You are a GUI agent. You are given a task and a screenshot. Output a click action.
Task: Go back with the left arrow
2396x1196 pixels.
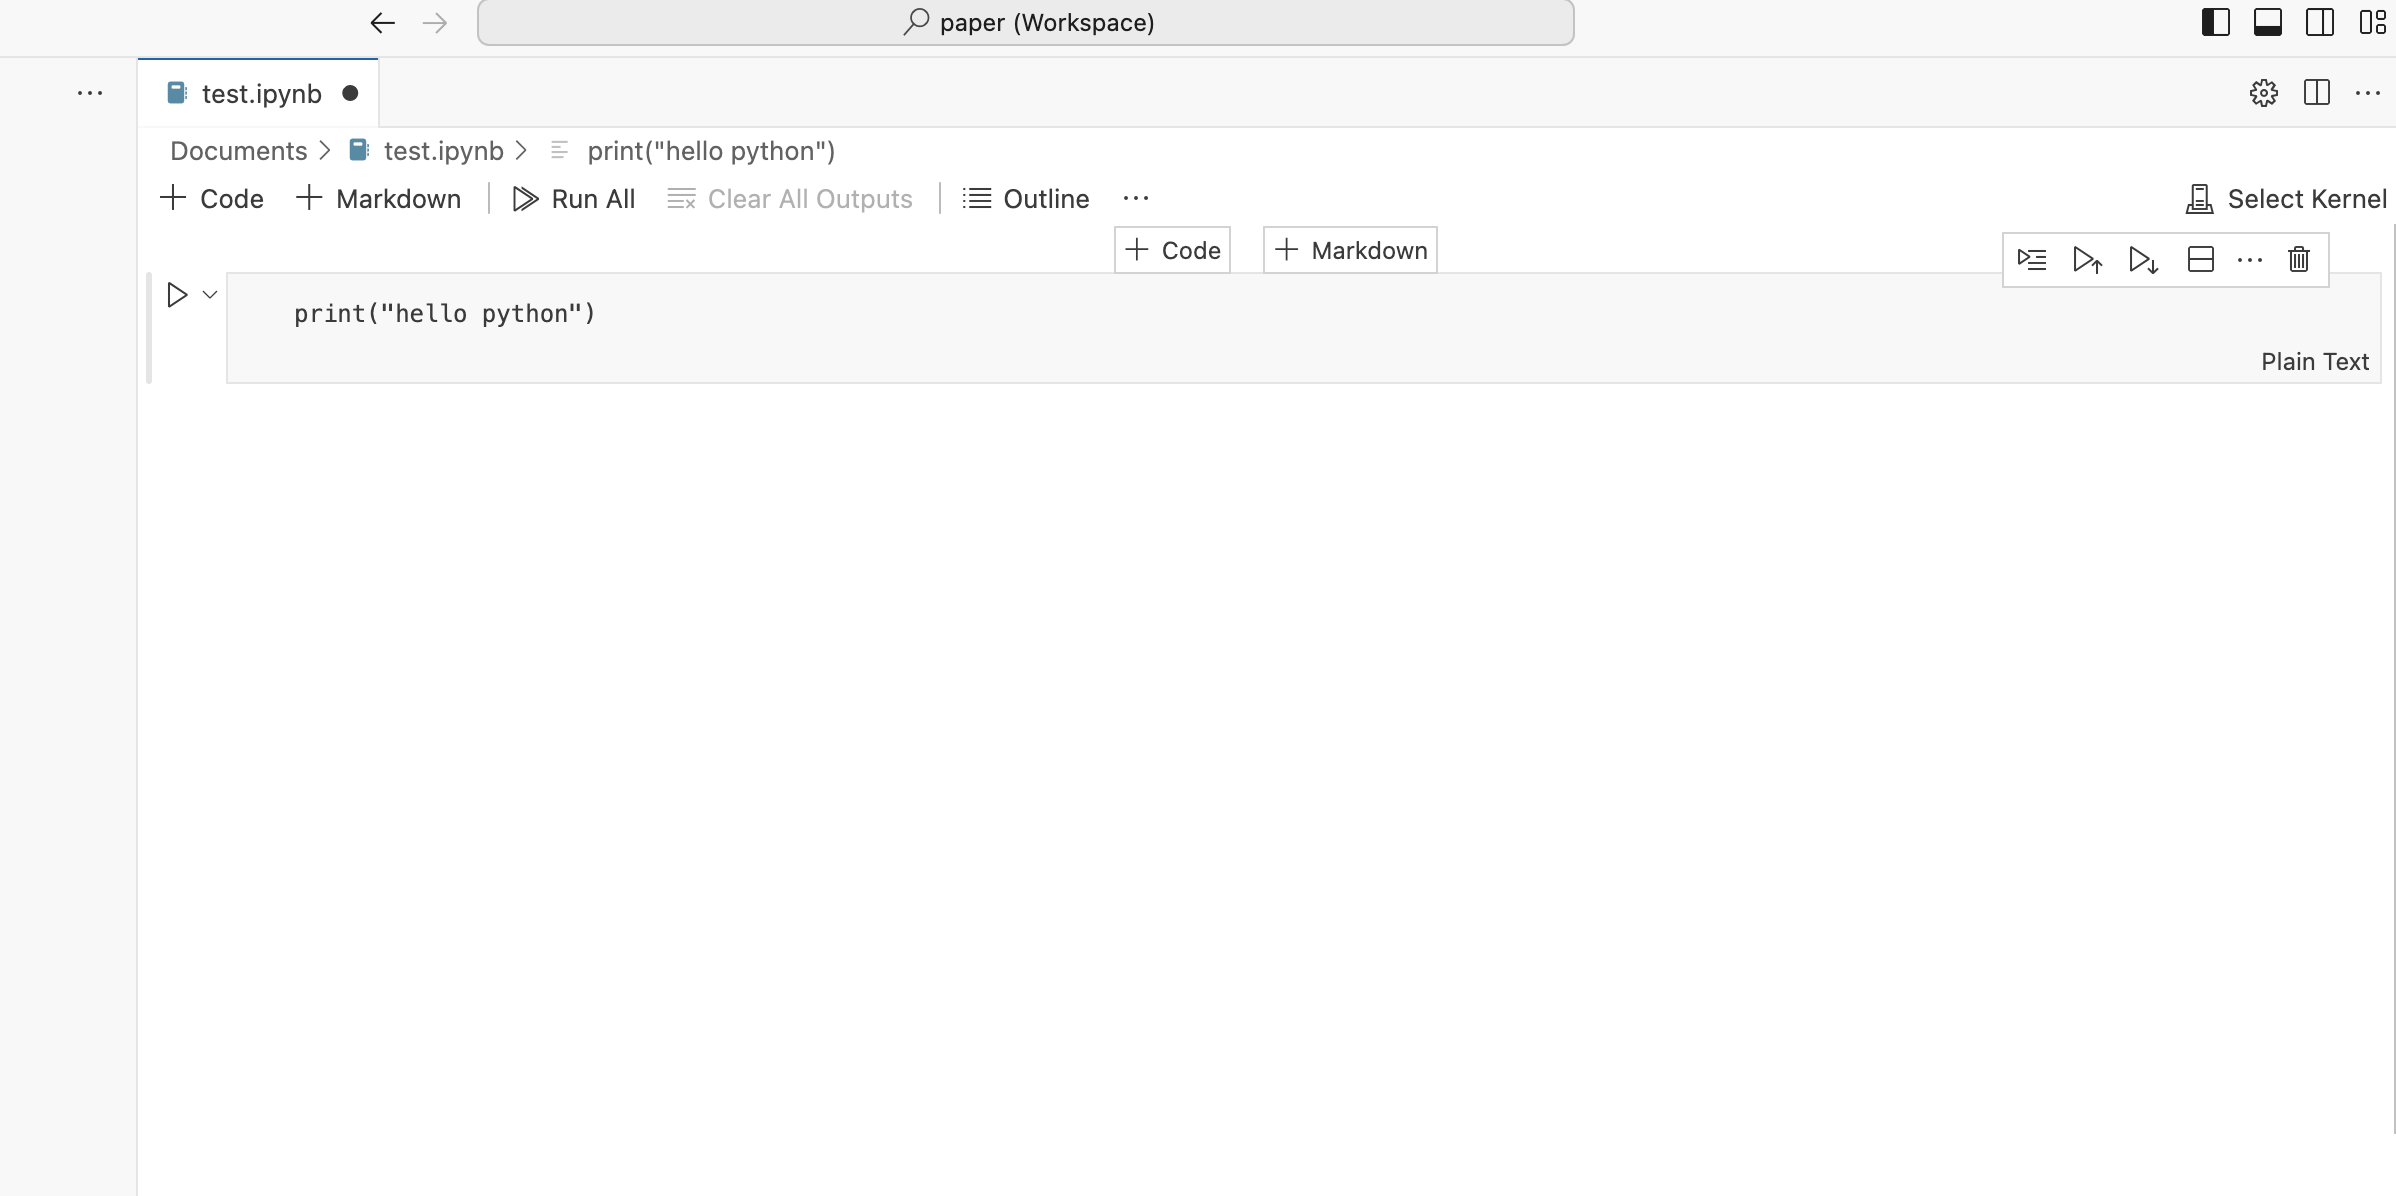(382, 23)
